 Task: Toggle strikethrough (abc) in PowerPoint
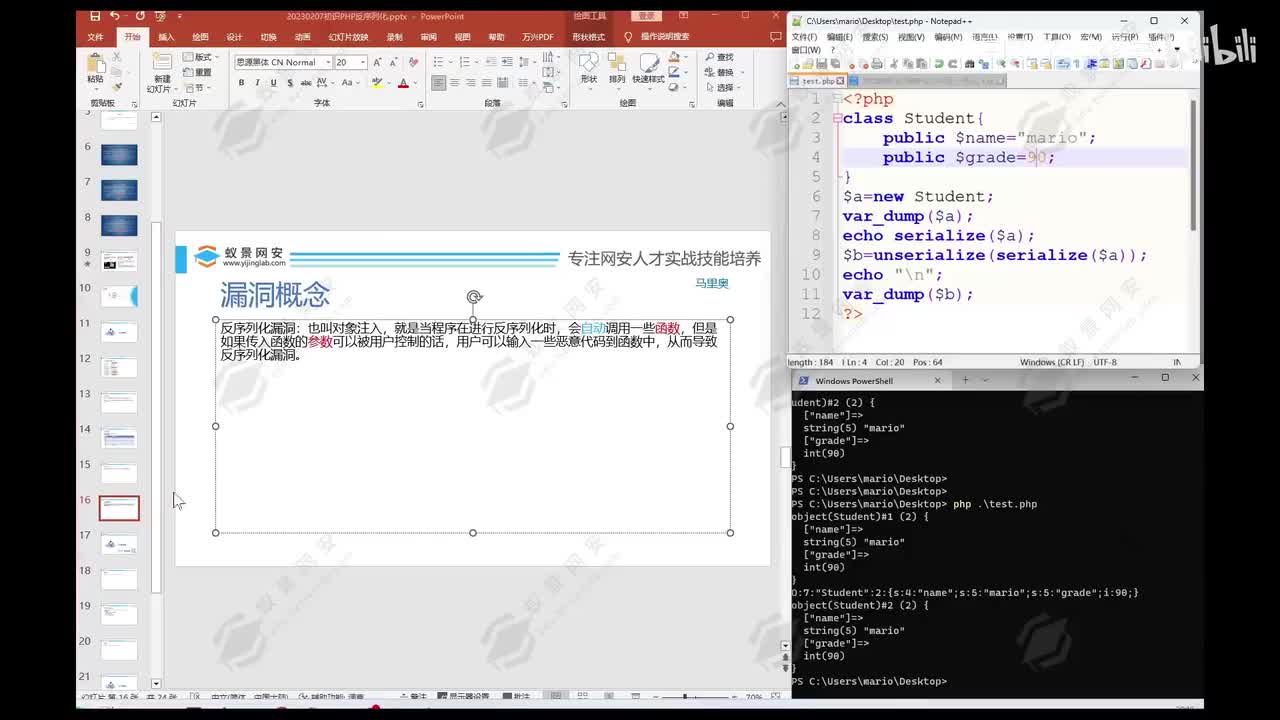click(x=306, y=83)
